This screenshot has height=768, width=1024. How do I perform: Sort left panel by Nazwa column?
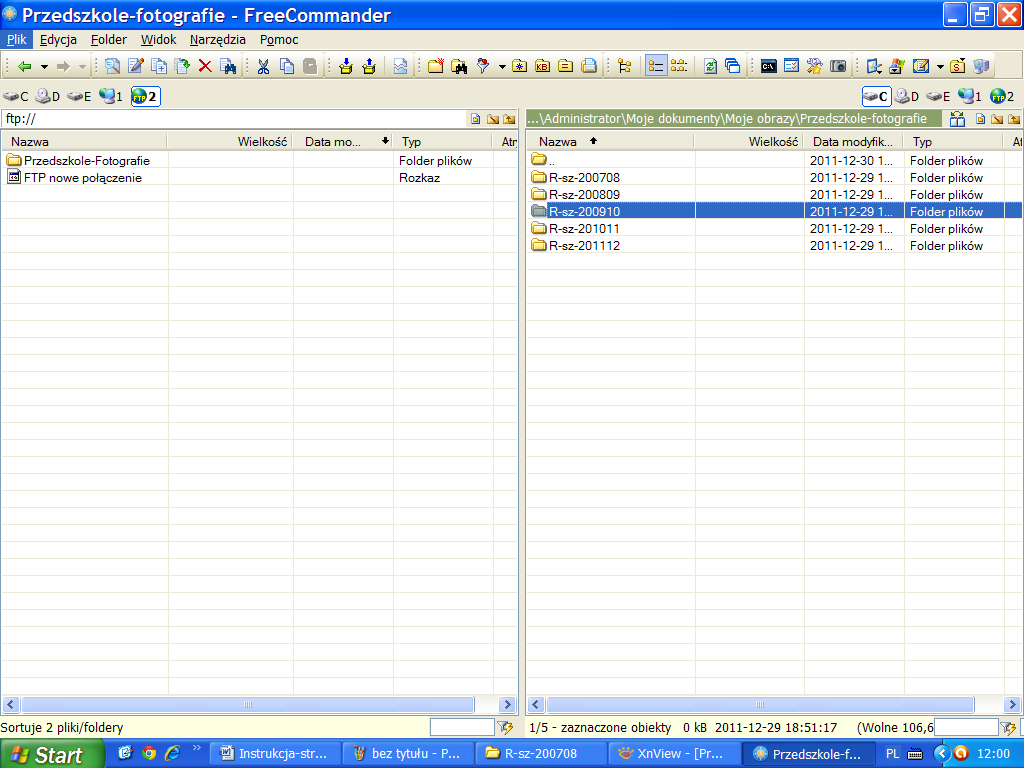84,142
